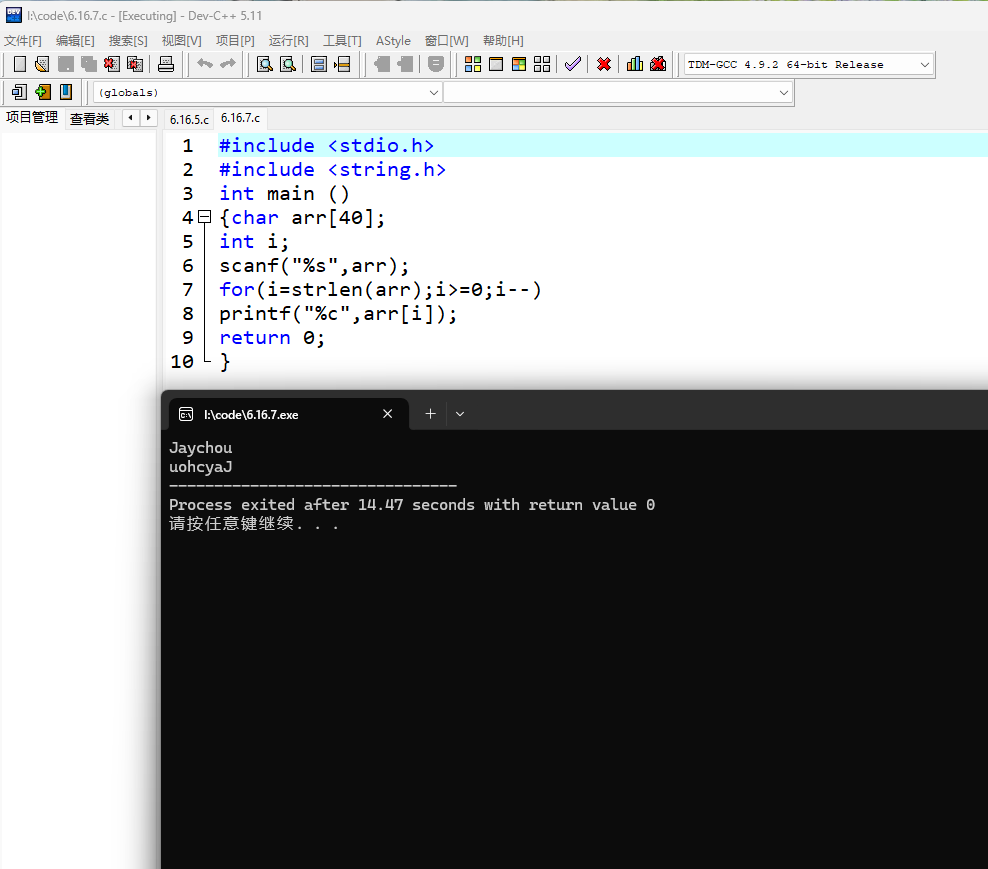This screenshot has height=869, width=988.
Task: Click the Insert snippet icon in second toolbar
Action: pos(20,92)
